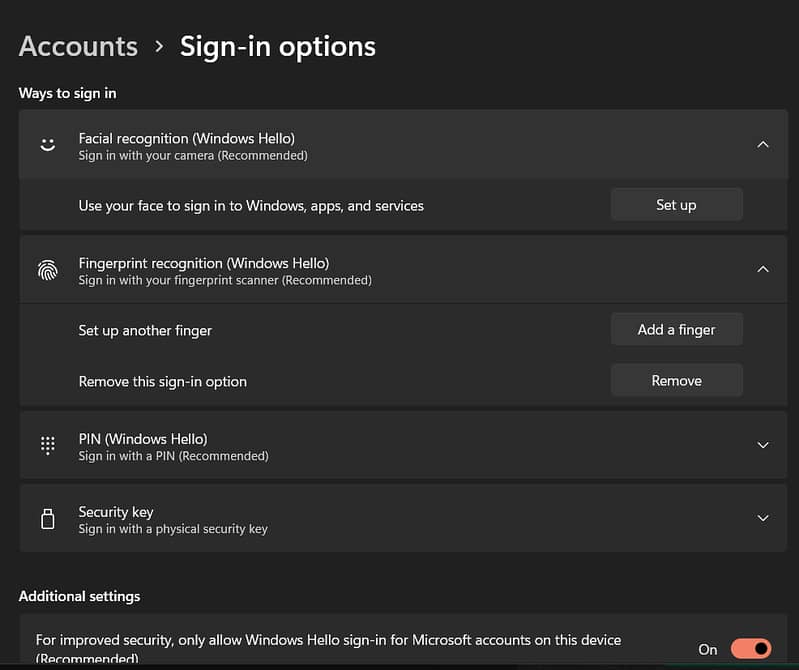
Task: Click the Fingerprint recognition icon
Action: click(x=47, y=270)
